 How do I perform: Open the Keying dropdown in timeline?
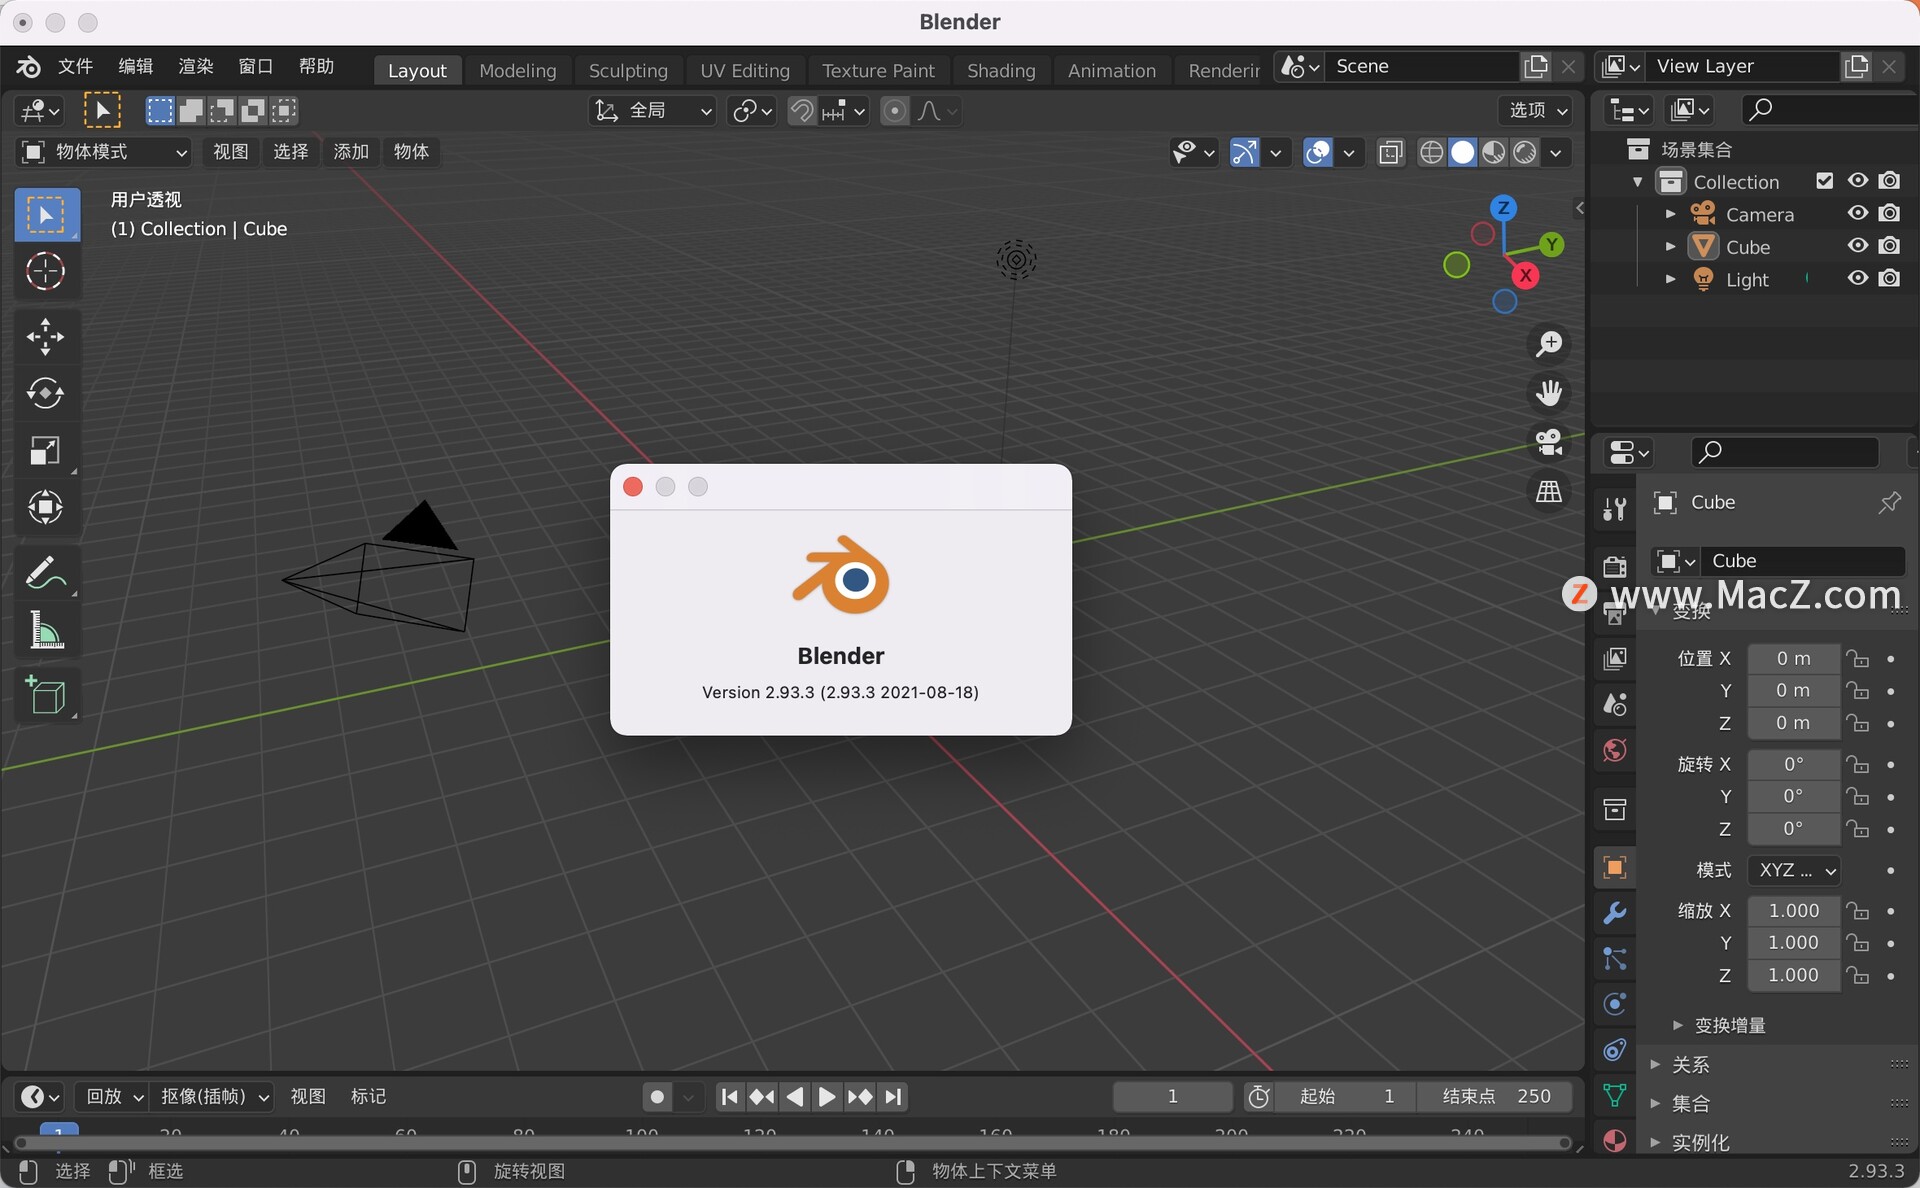coord(215,1097)
